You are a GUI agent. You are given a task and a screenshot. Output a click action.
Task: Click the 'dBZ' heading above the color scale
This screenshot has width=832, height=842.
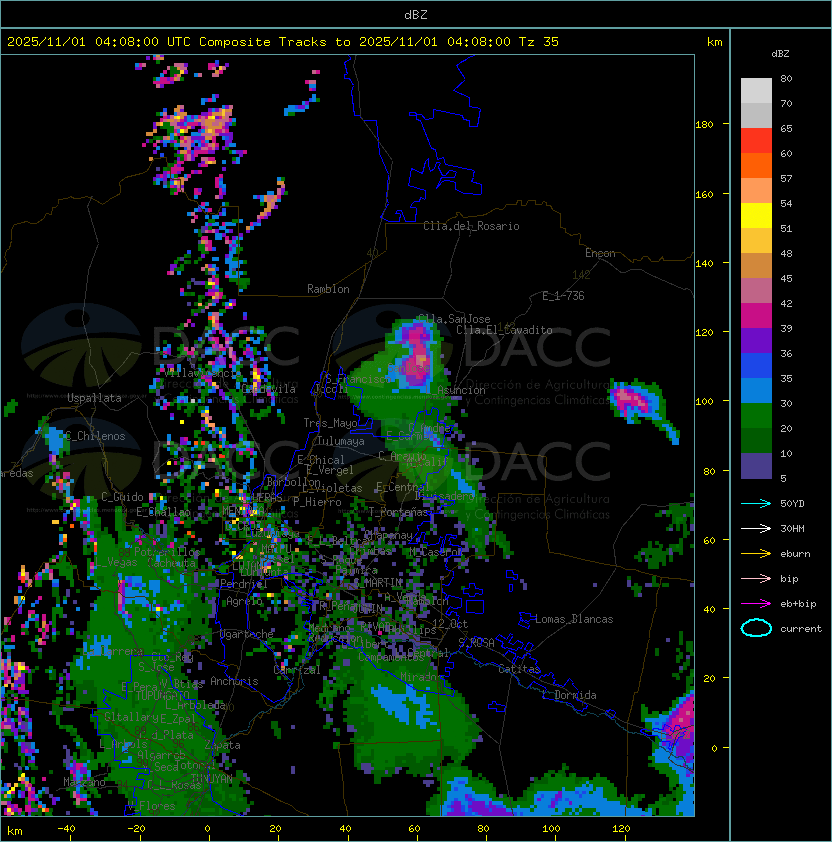780,54
